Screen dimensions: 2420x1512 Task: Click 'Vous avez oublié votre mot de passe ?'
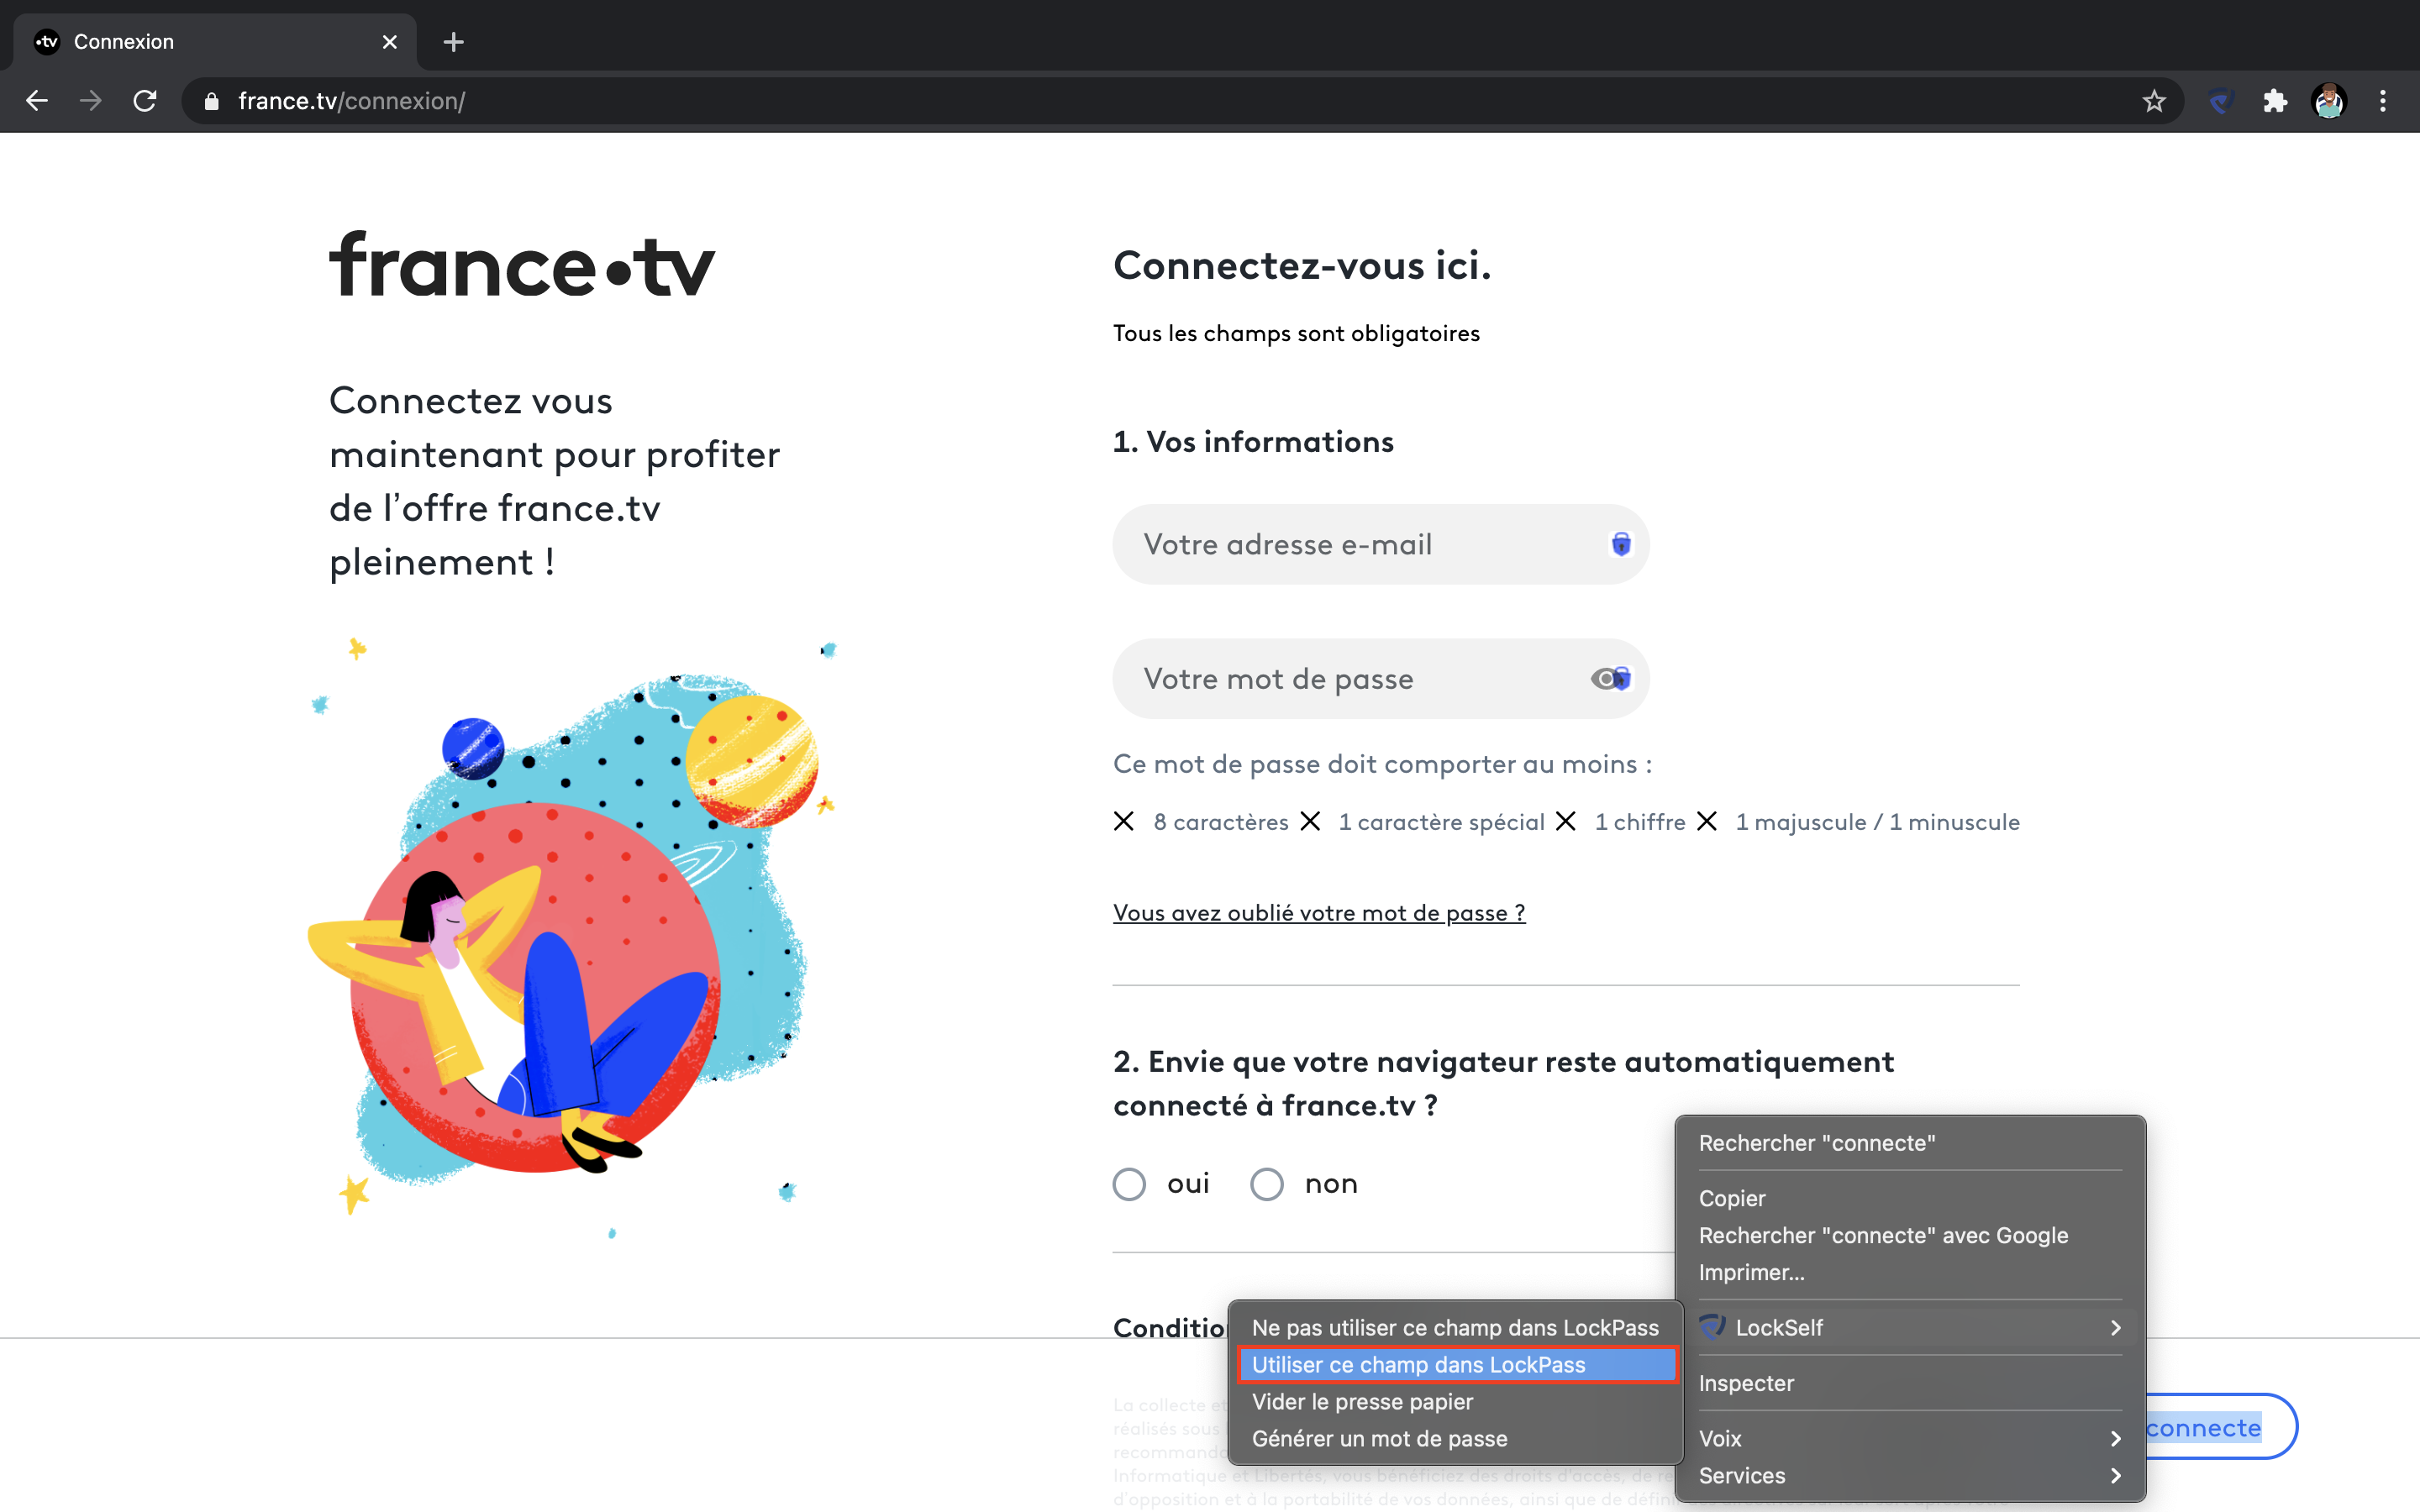1319,913
